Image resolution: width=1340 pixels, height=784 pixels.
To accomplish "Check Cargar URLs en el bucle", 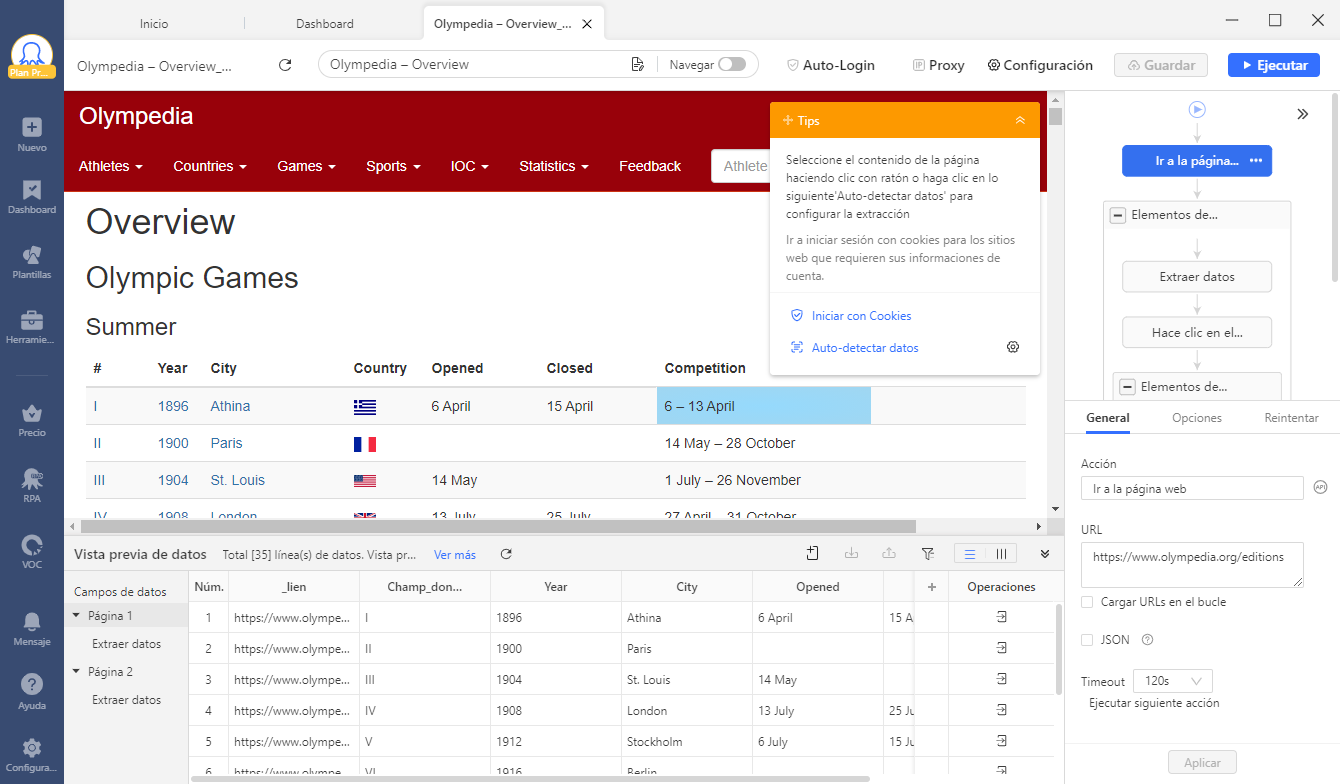I will point(1087,602).
